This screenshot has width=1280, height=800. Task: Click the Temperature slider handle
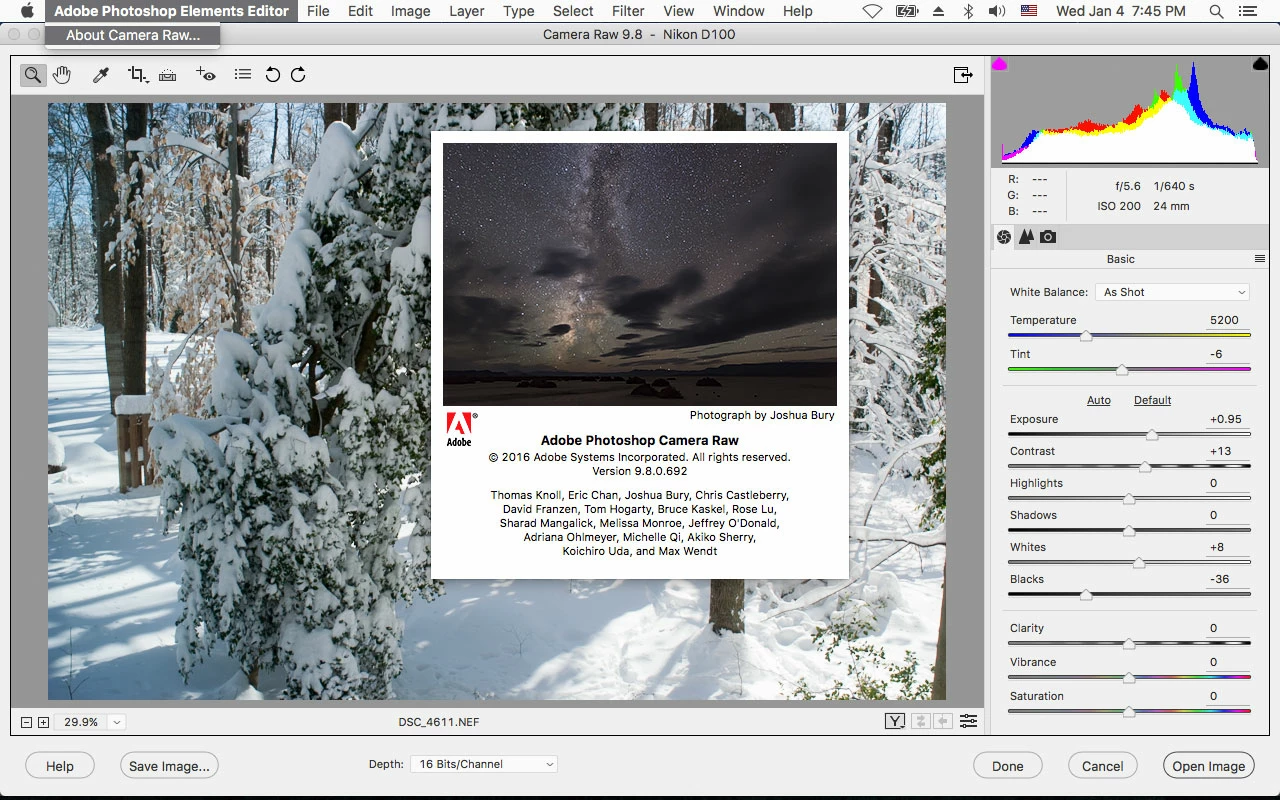click(x=1086, y=336)
